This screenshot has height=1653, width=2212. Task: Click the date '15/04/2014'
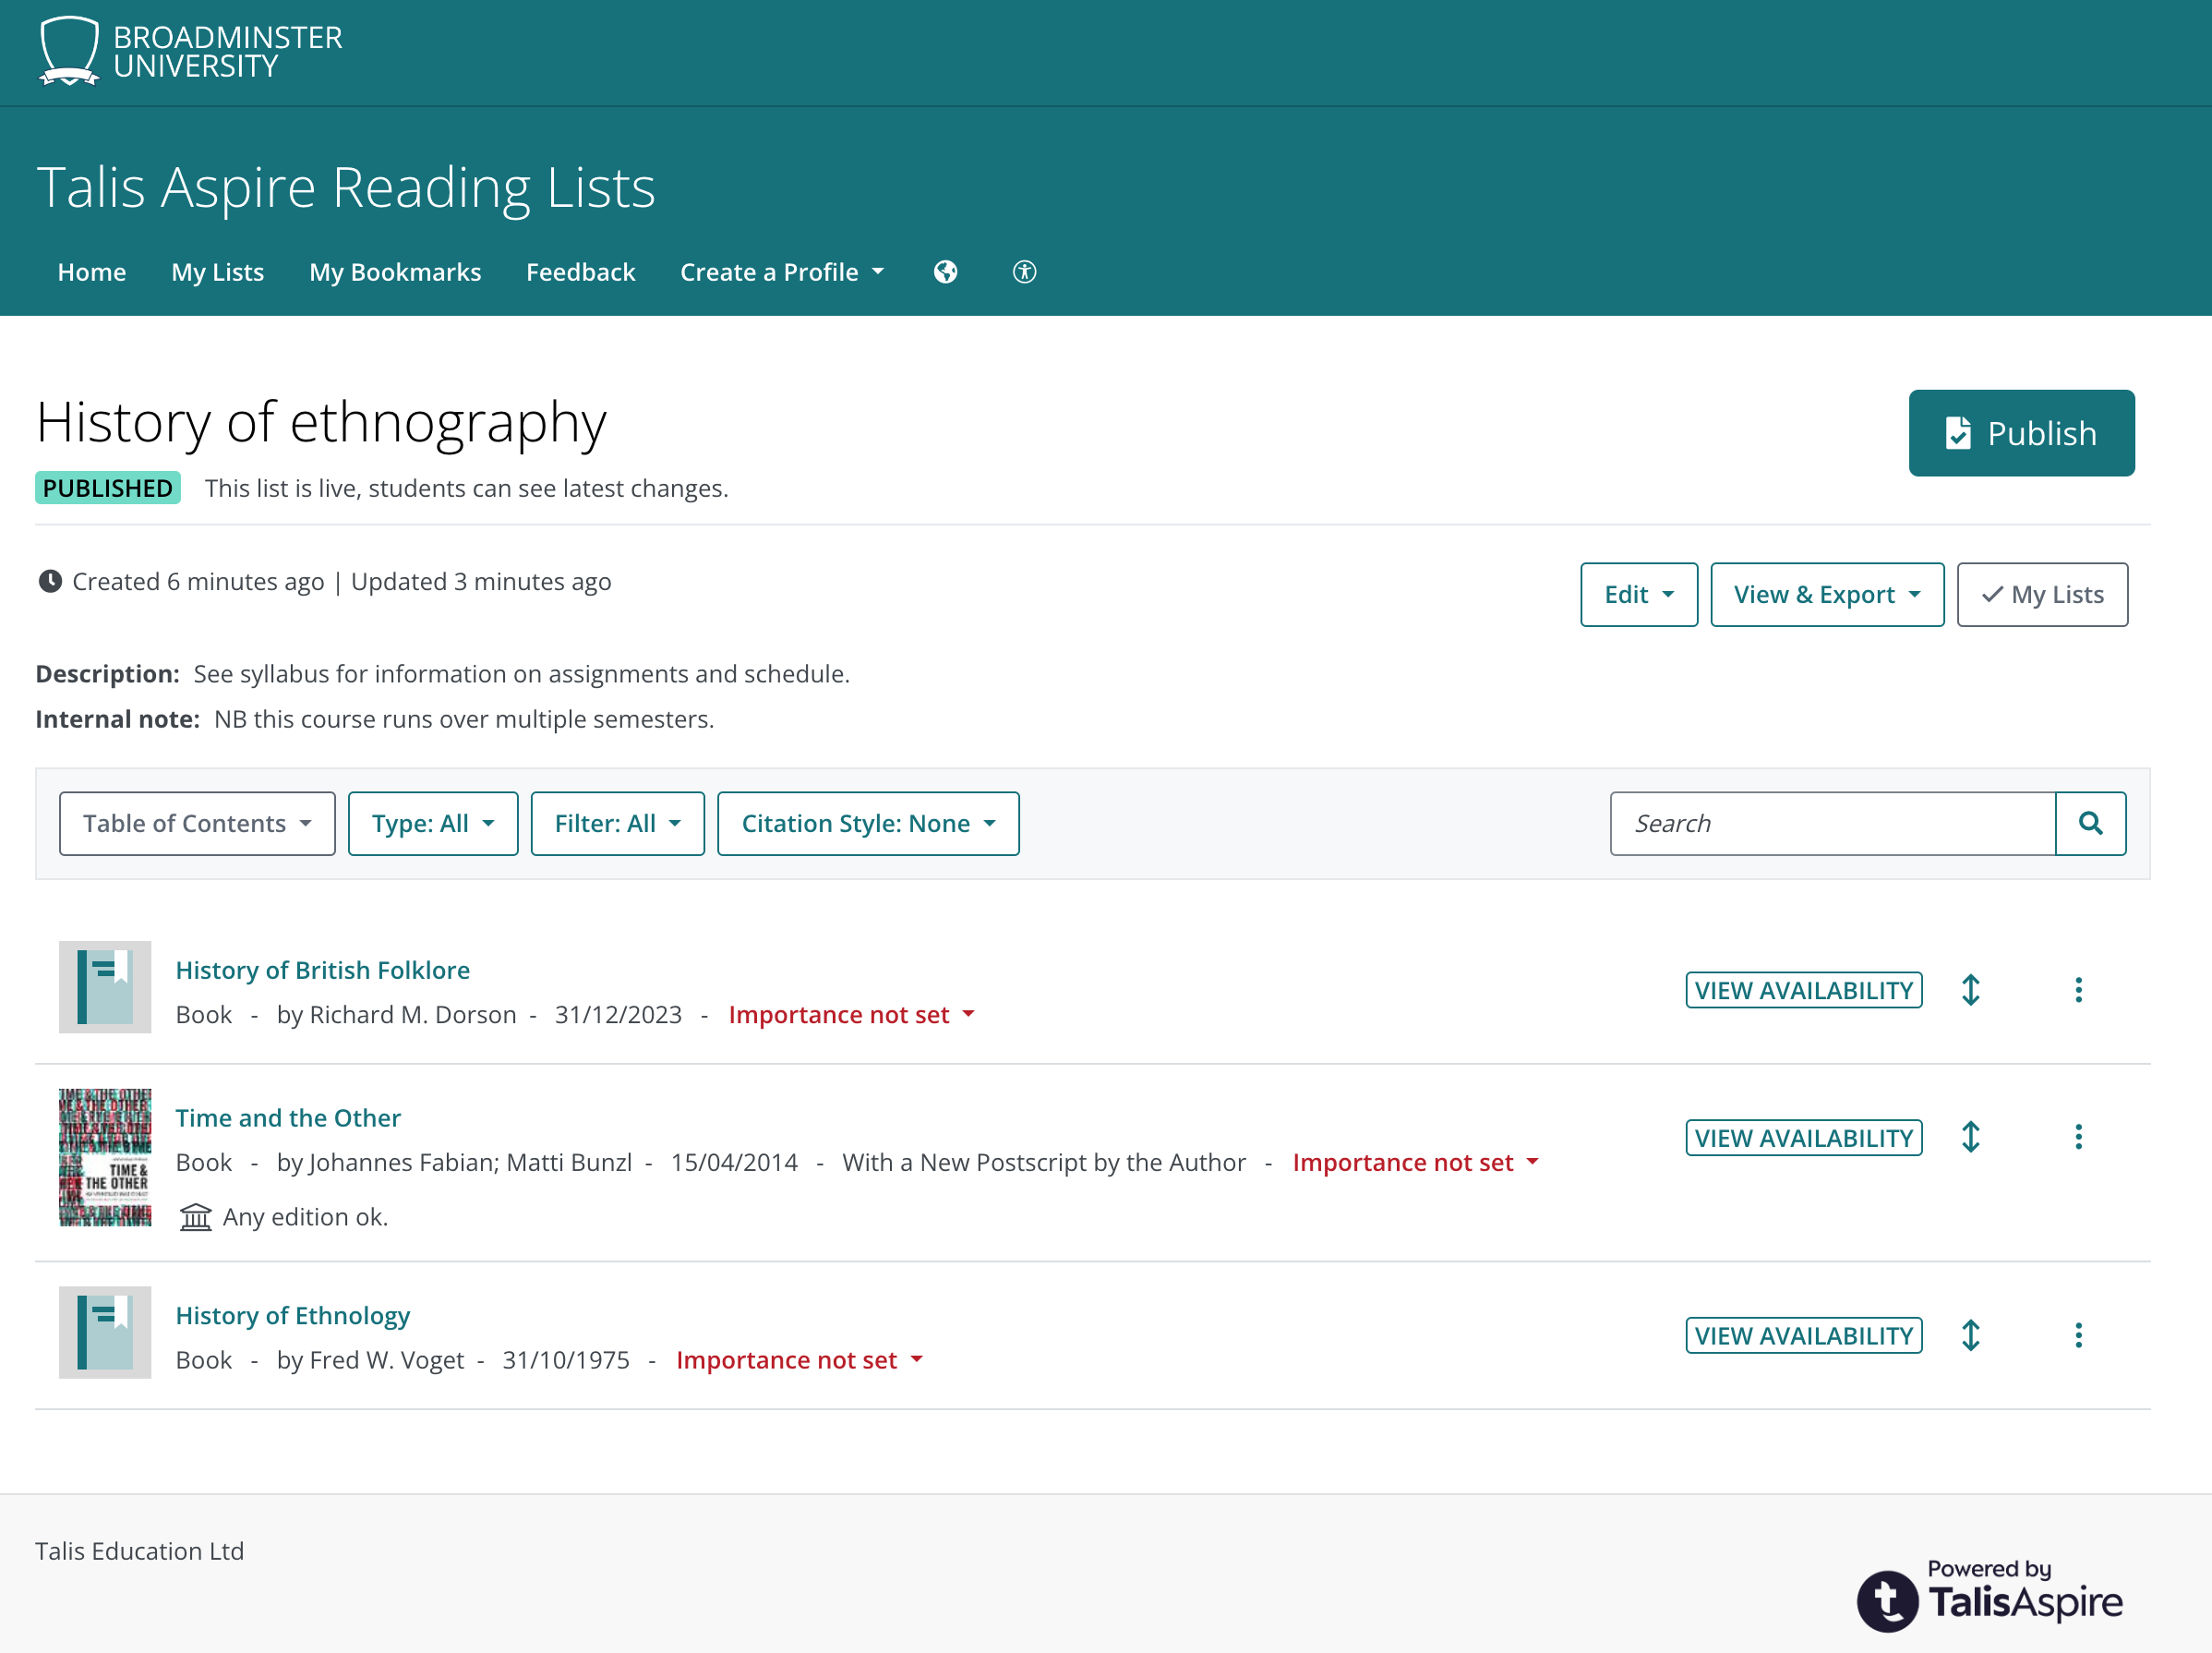point(734,1162)
